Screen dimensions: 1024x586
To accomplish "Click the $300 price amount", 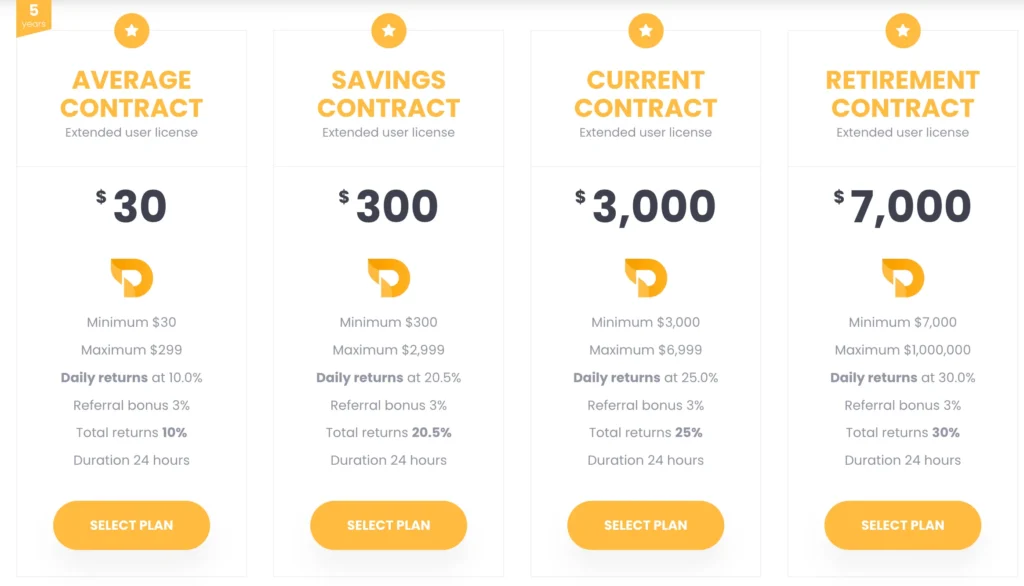I will coord(396,207).
